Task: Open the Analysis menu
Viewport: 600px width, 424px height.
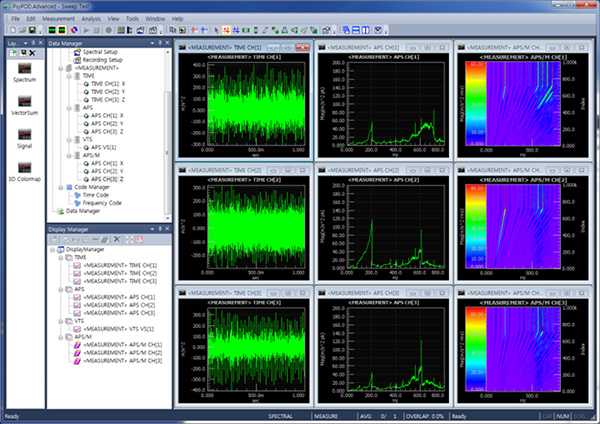Action: pyautogui.click(x=91, y=18)
